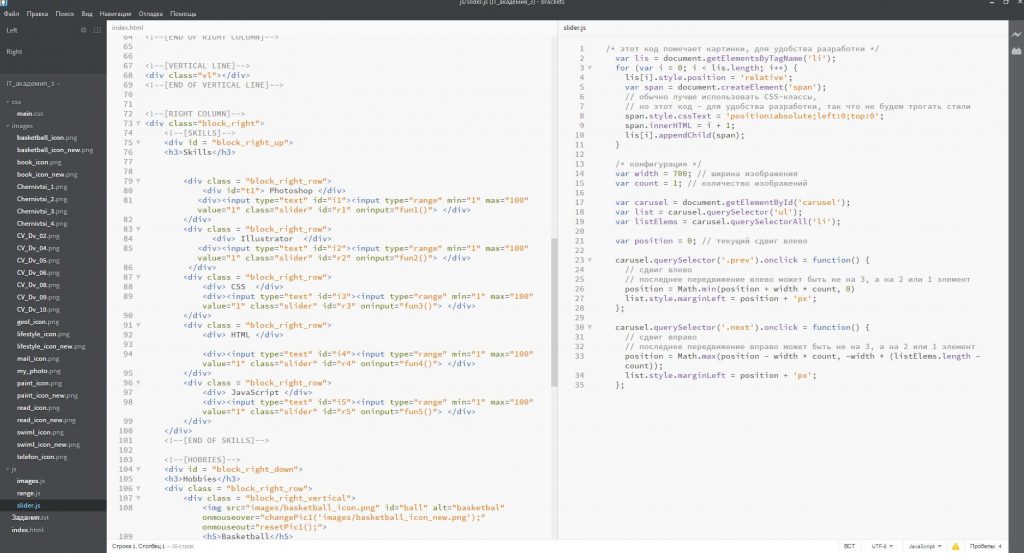1024x553 pixels.
Task: Open Chernivtsi_1.png in the file tree
Action: click(42, 187)
